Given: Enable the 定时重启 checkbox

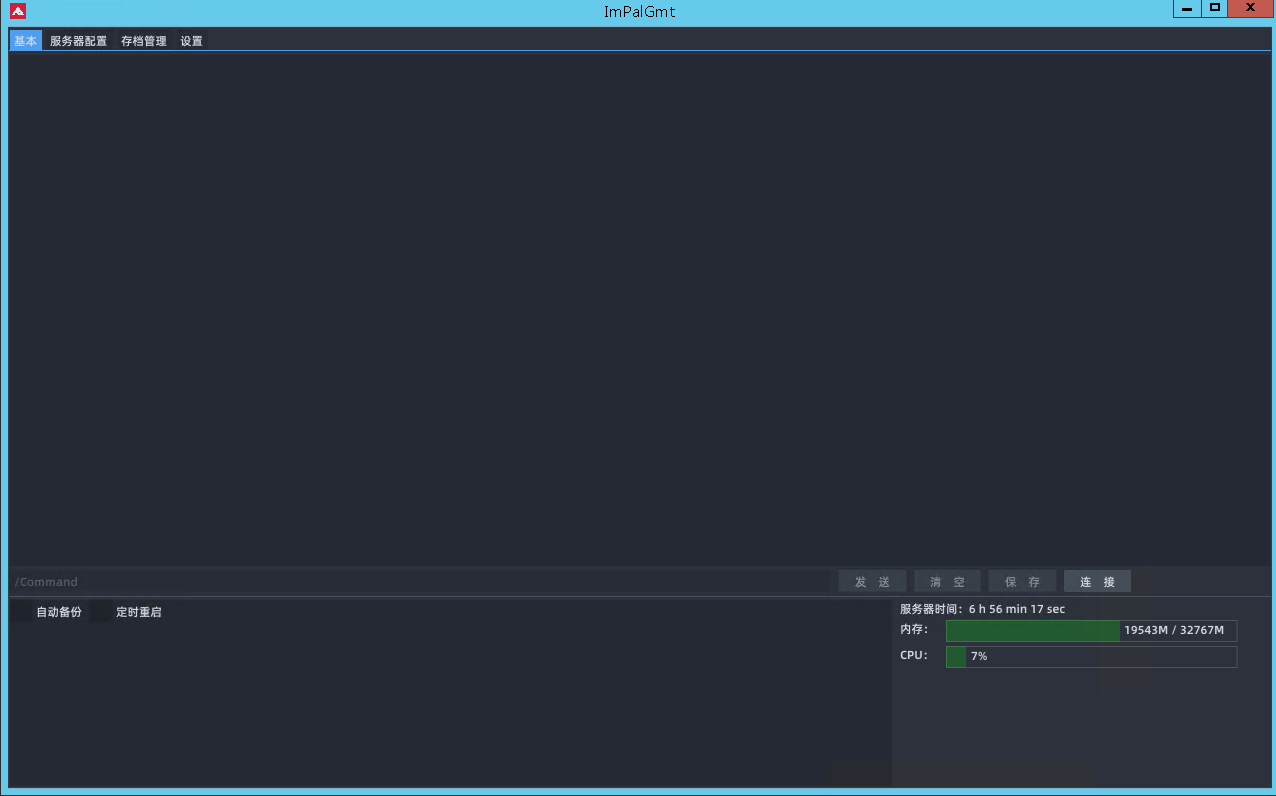Looking at the screenshot, I should click(x=101, y=612).
